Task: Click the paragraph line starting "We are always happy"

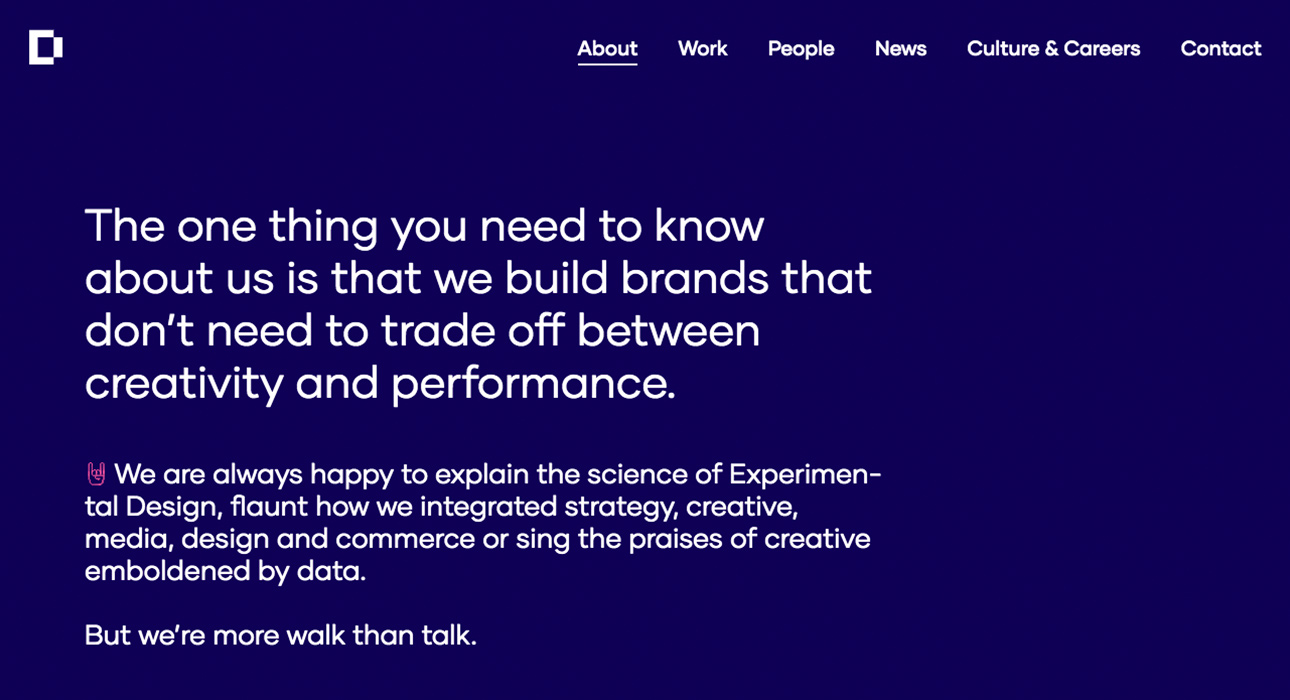Action: pyautogui.click(x=497, y=474)
